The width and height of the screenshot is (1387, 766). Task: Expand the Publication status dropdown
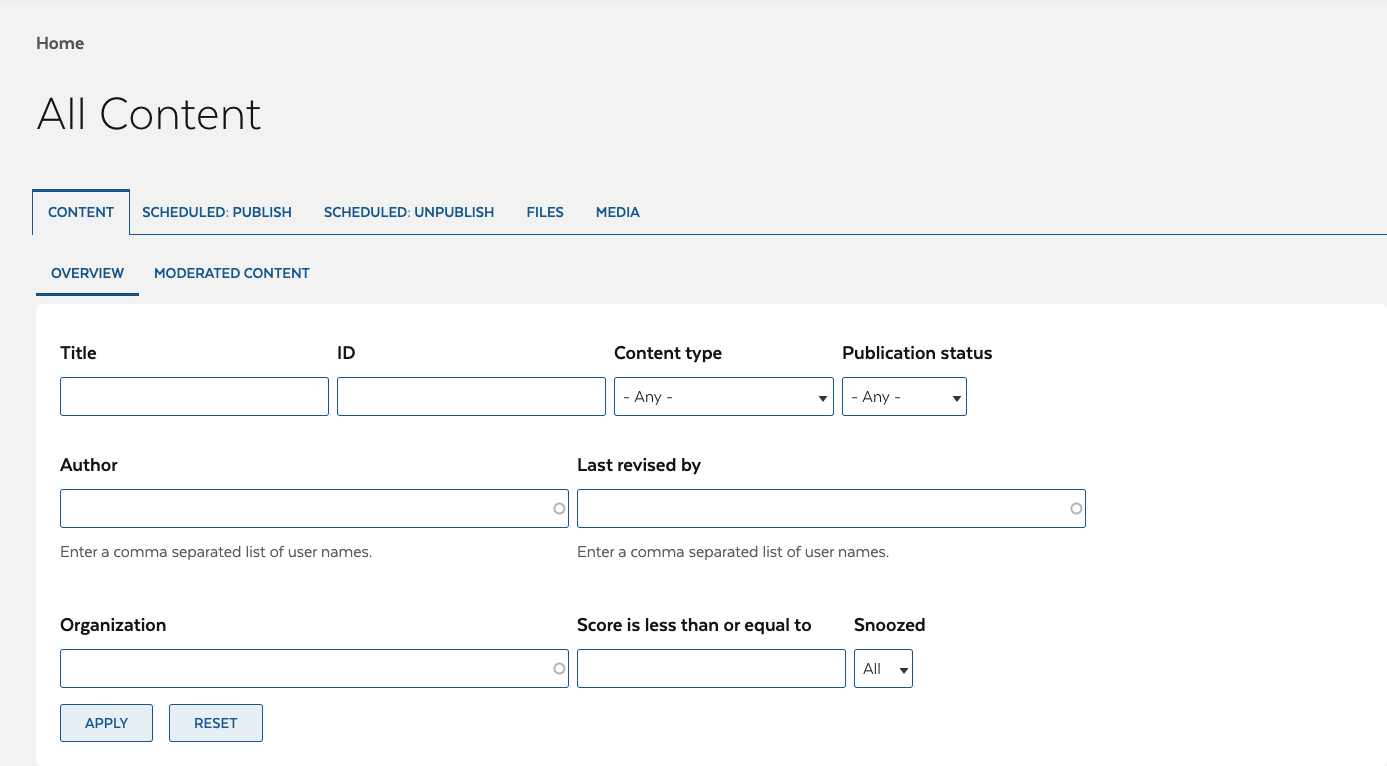904,397
